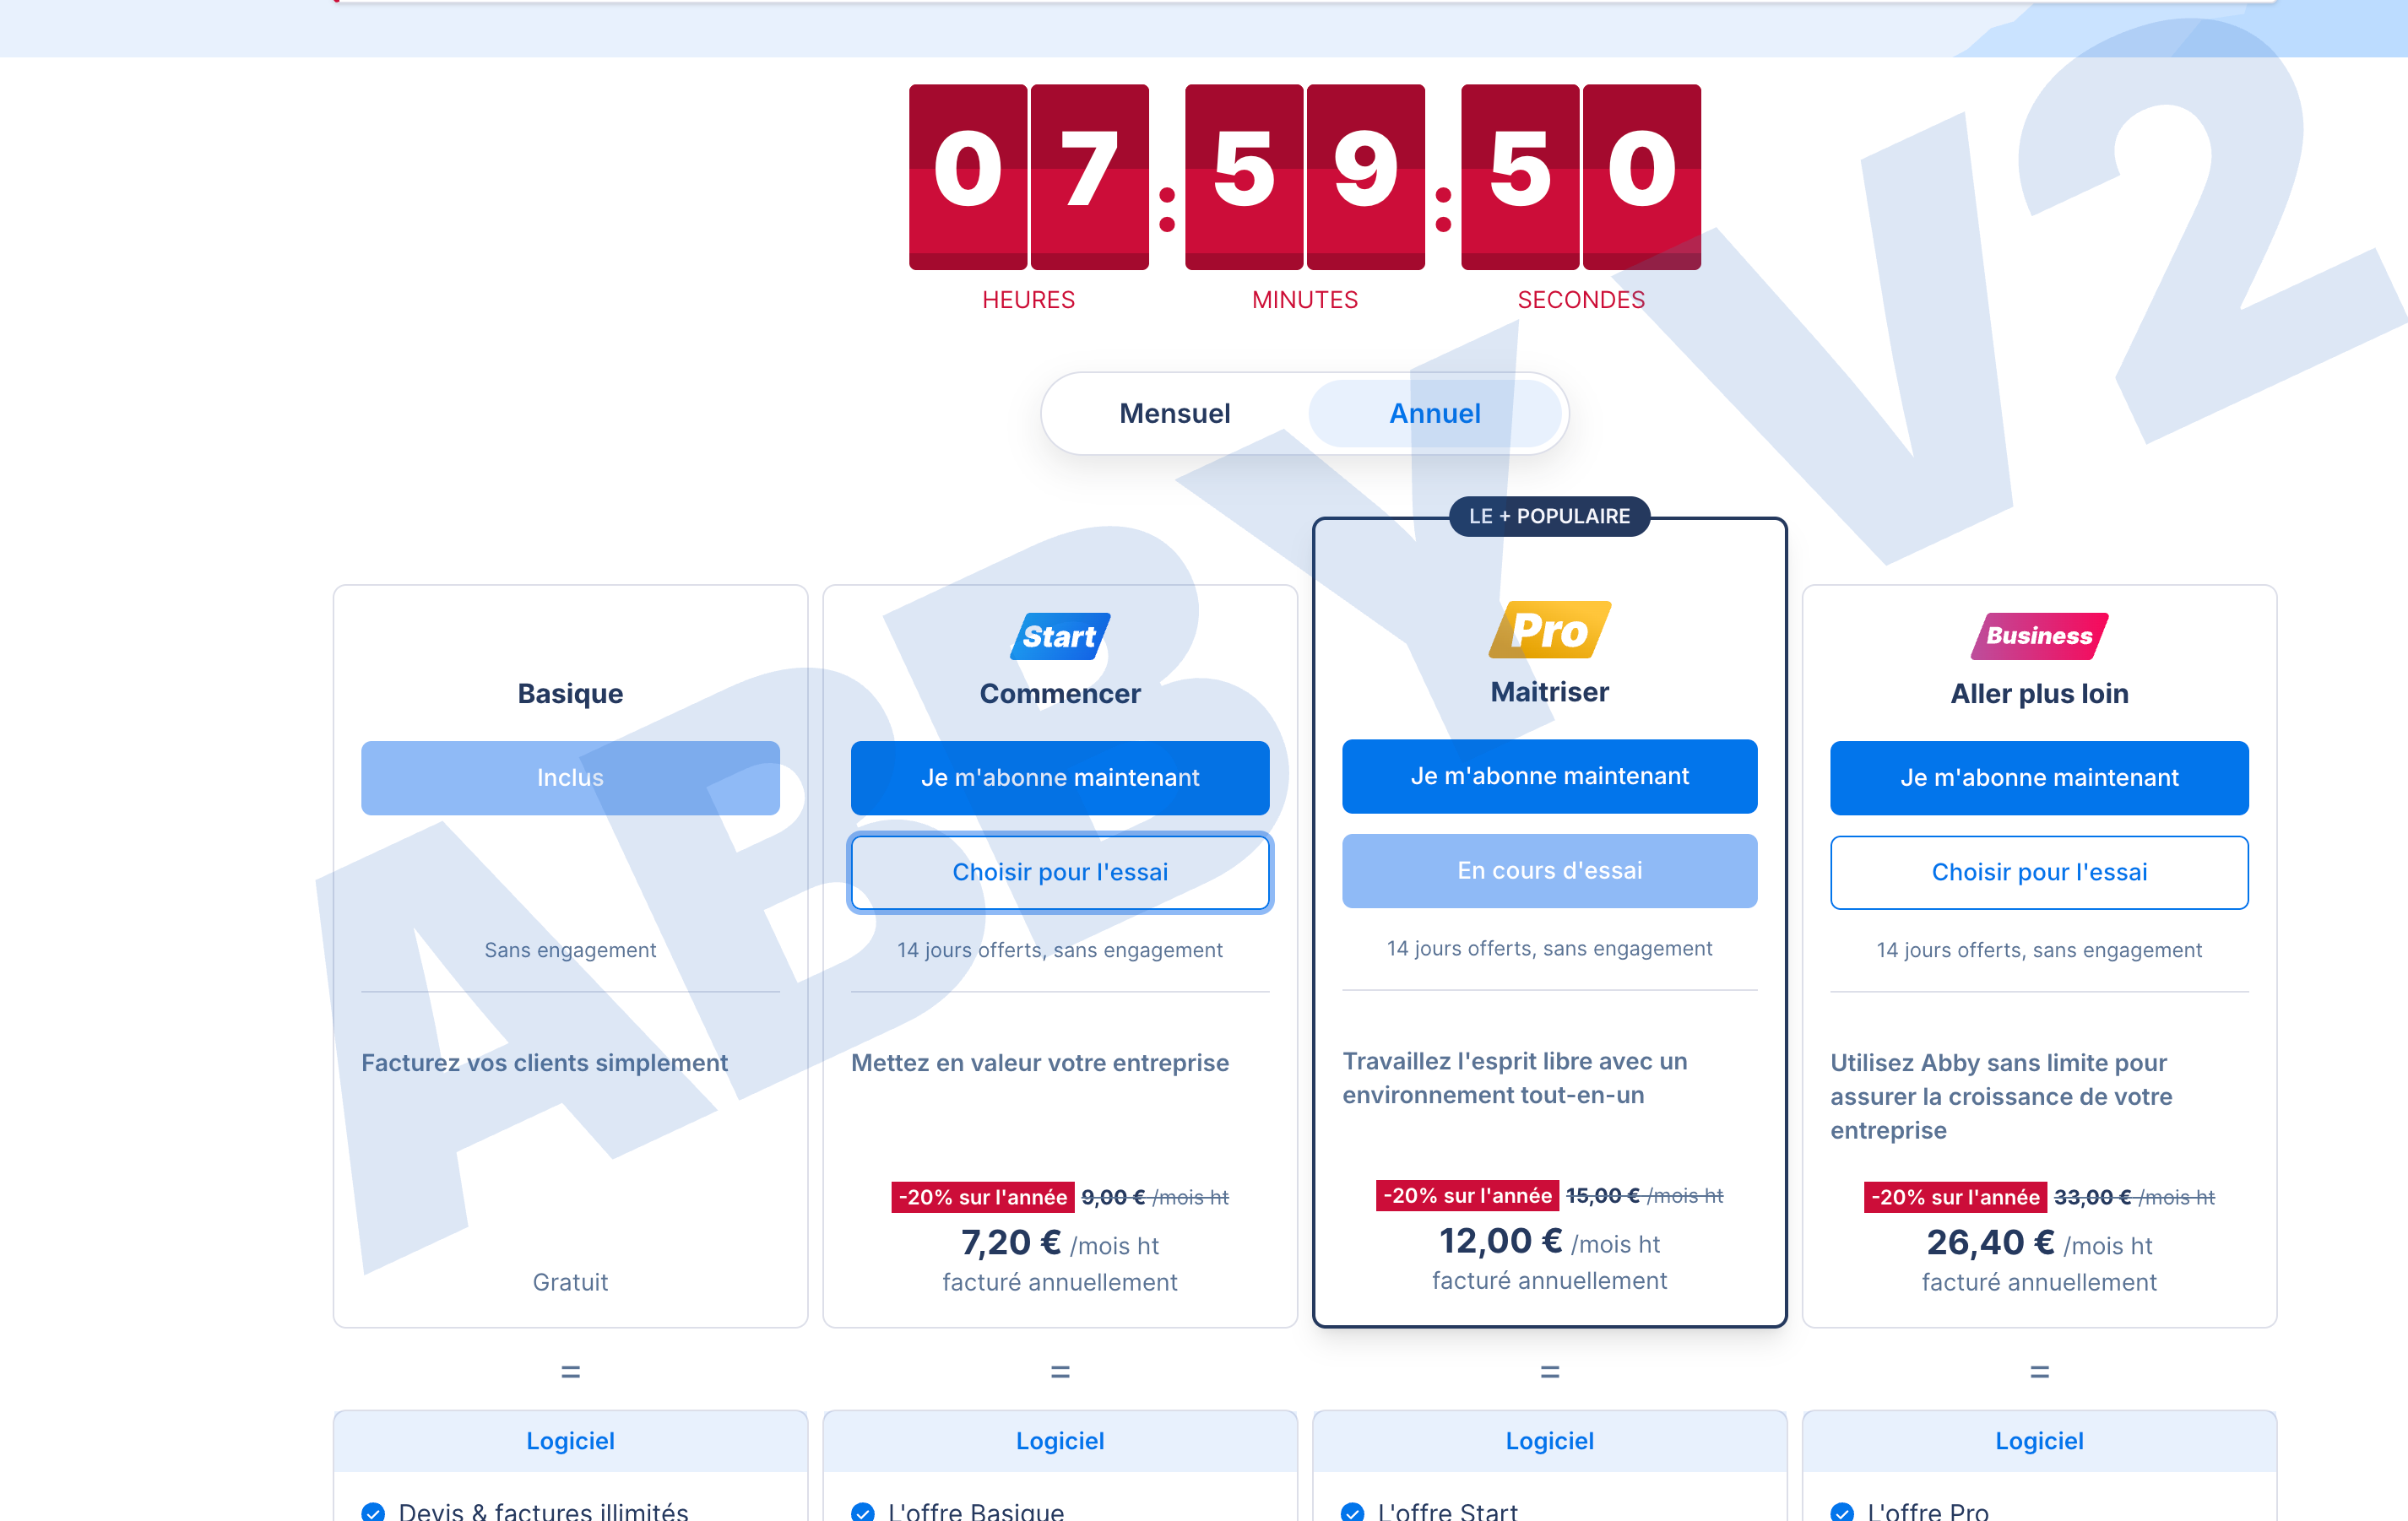
Task: Open the Logiciel section under Maitriser
Action: 1549,1441
